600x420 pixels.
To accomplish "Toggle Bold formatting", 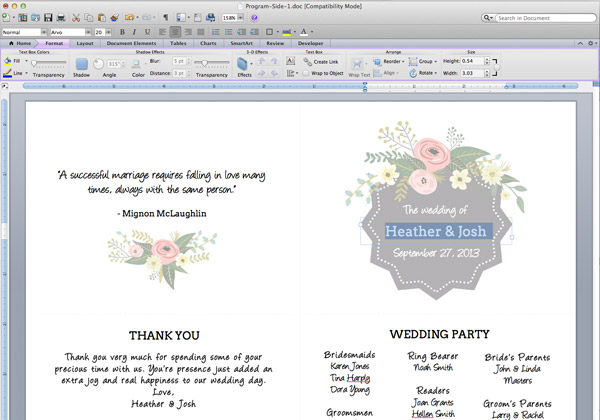I will pos(122,32).
